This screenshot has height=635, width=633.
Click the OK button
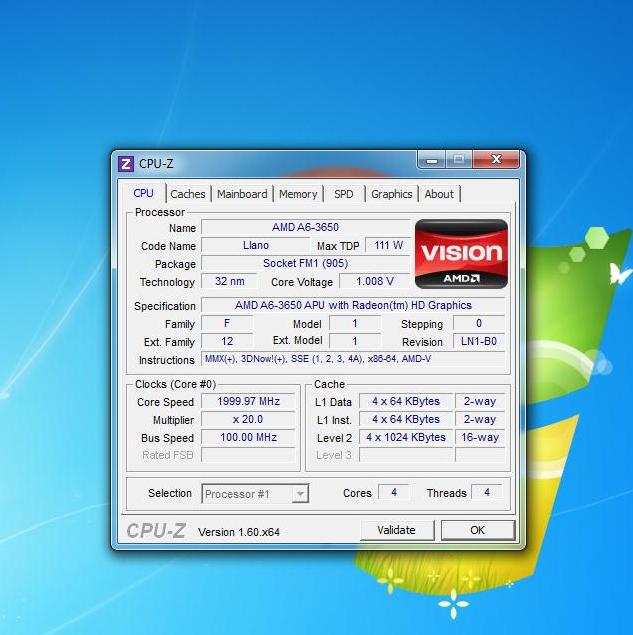click(477, 530)
